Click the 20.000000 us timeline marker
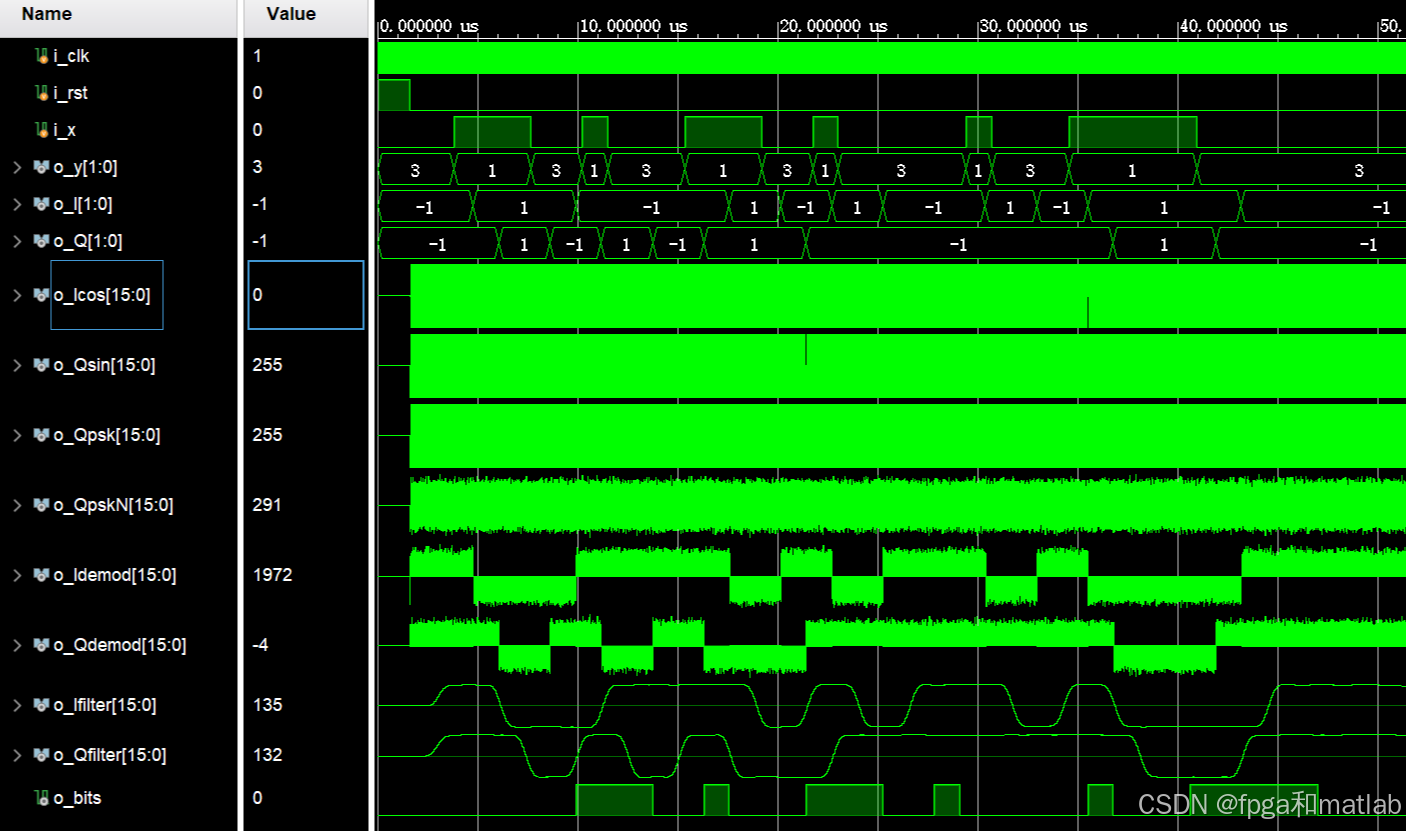 [833, 26]
